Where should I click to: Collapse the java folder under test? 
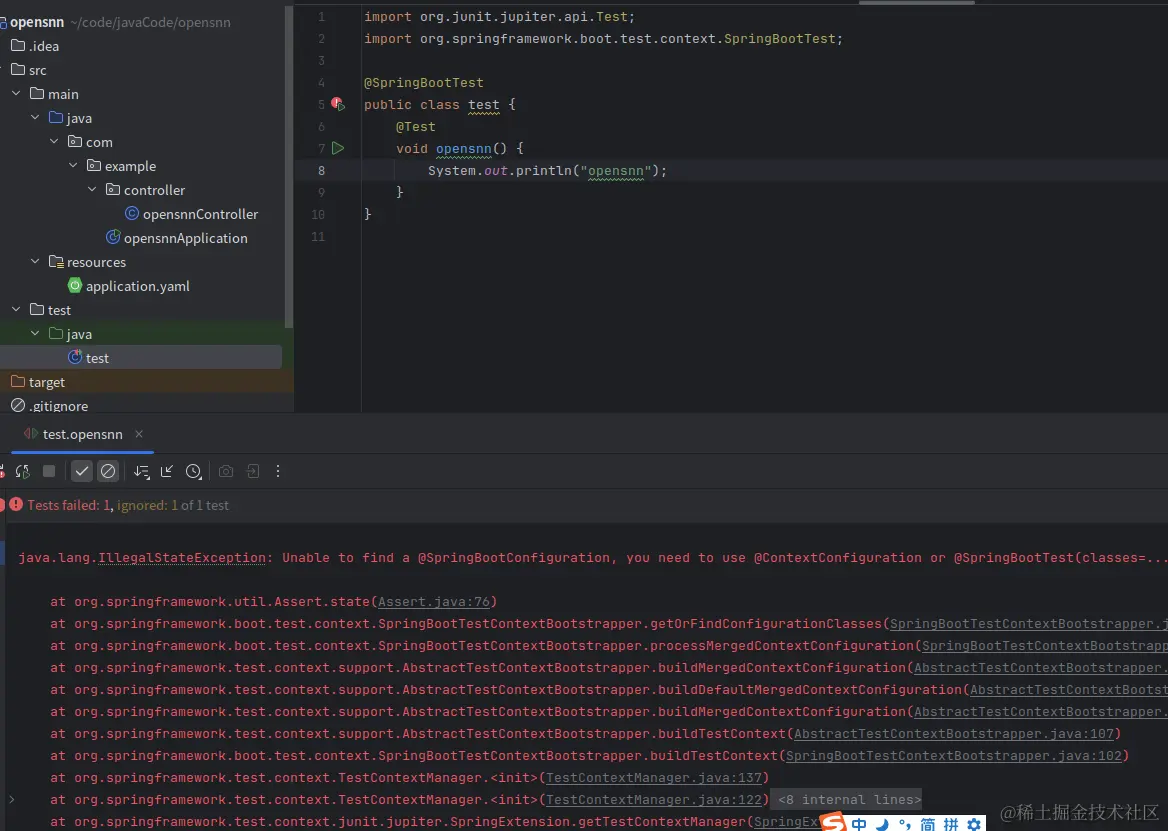click(x=35, y=334)
